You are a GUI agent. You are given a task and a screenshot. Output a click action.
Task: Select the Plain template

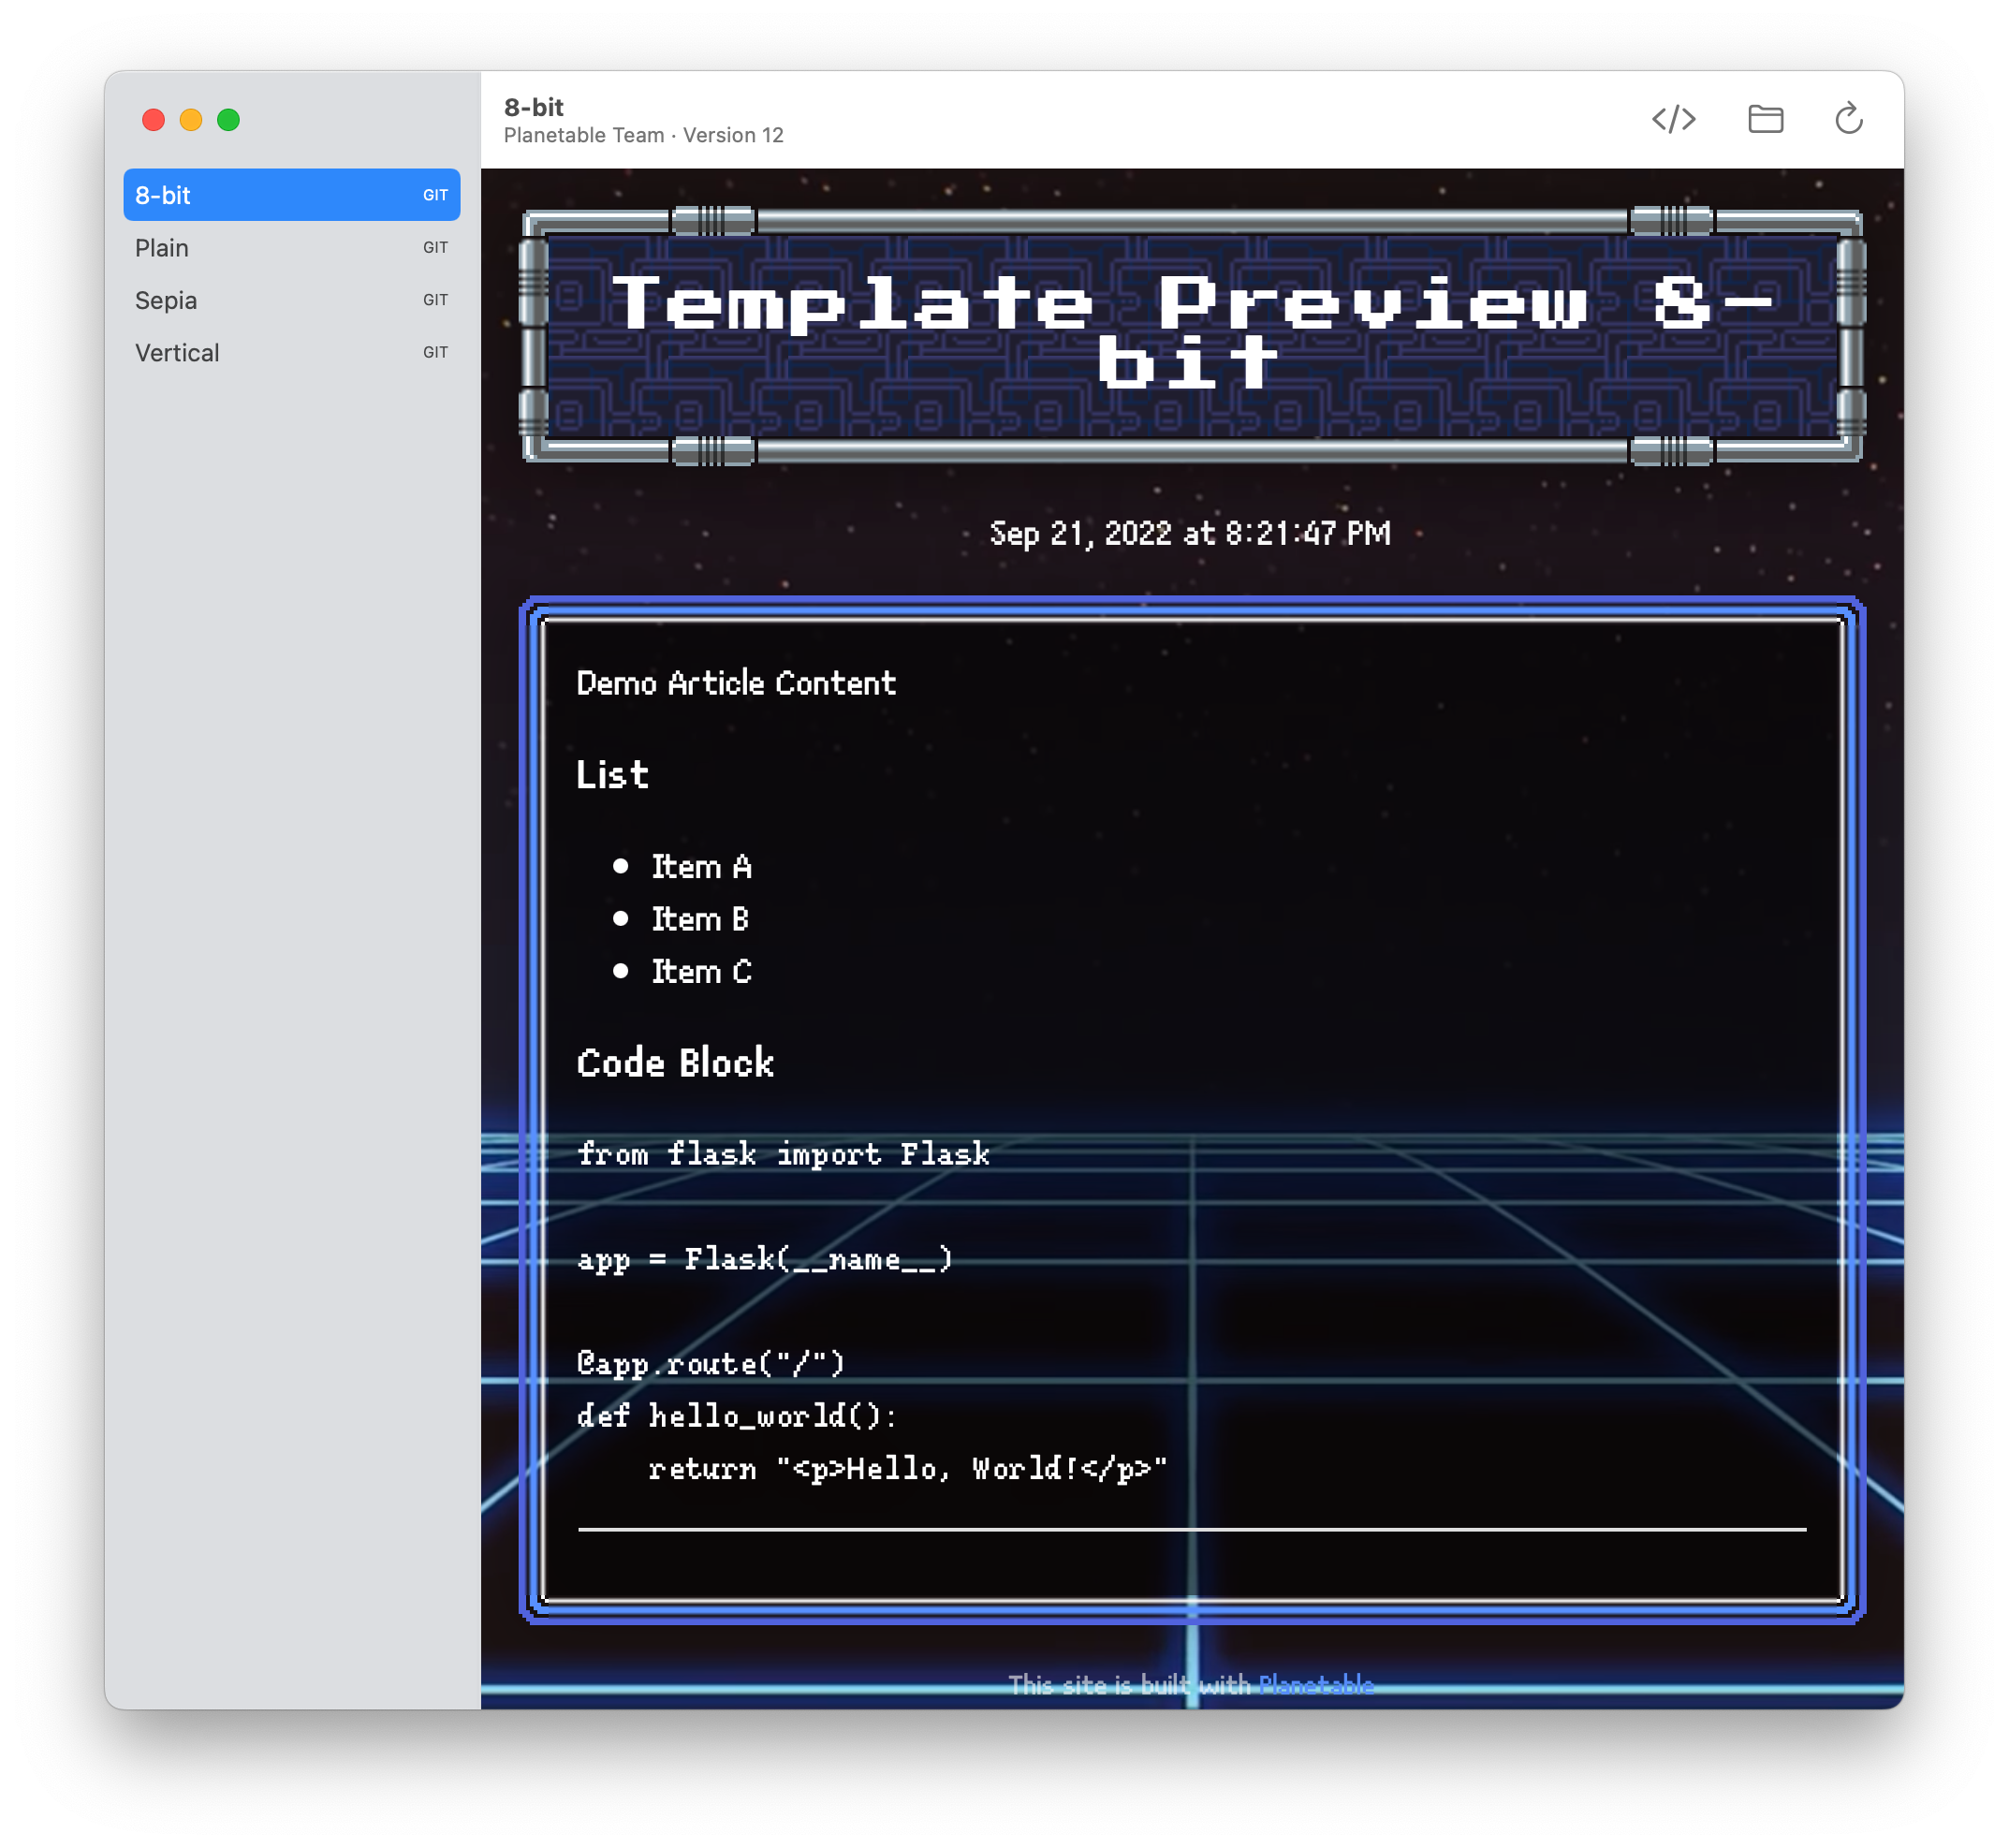tap(162, 248)
